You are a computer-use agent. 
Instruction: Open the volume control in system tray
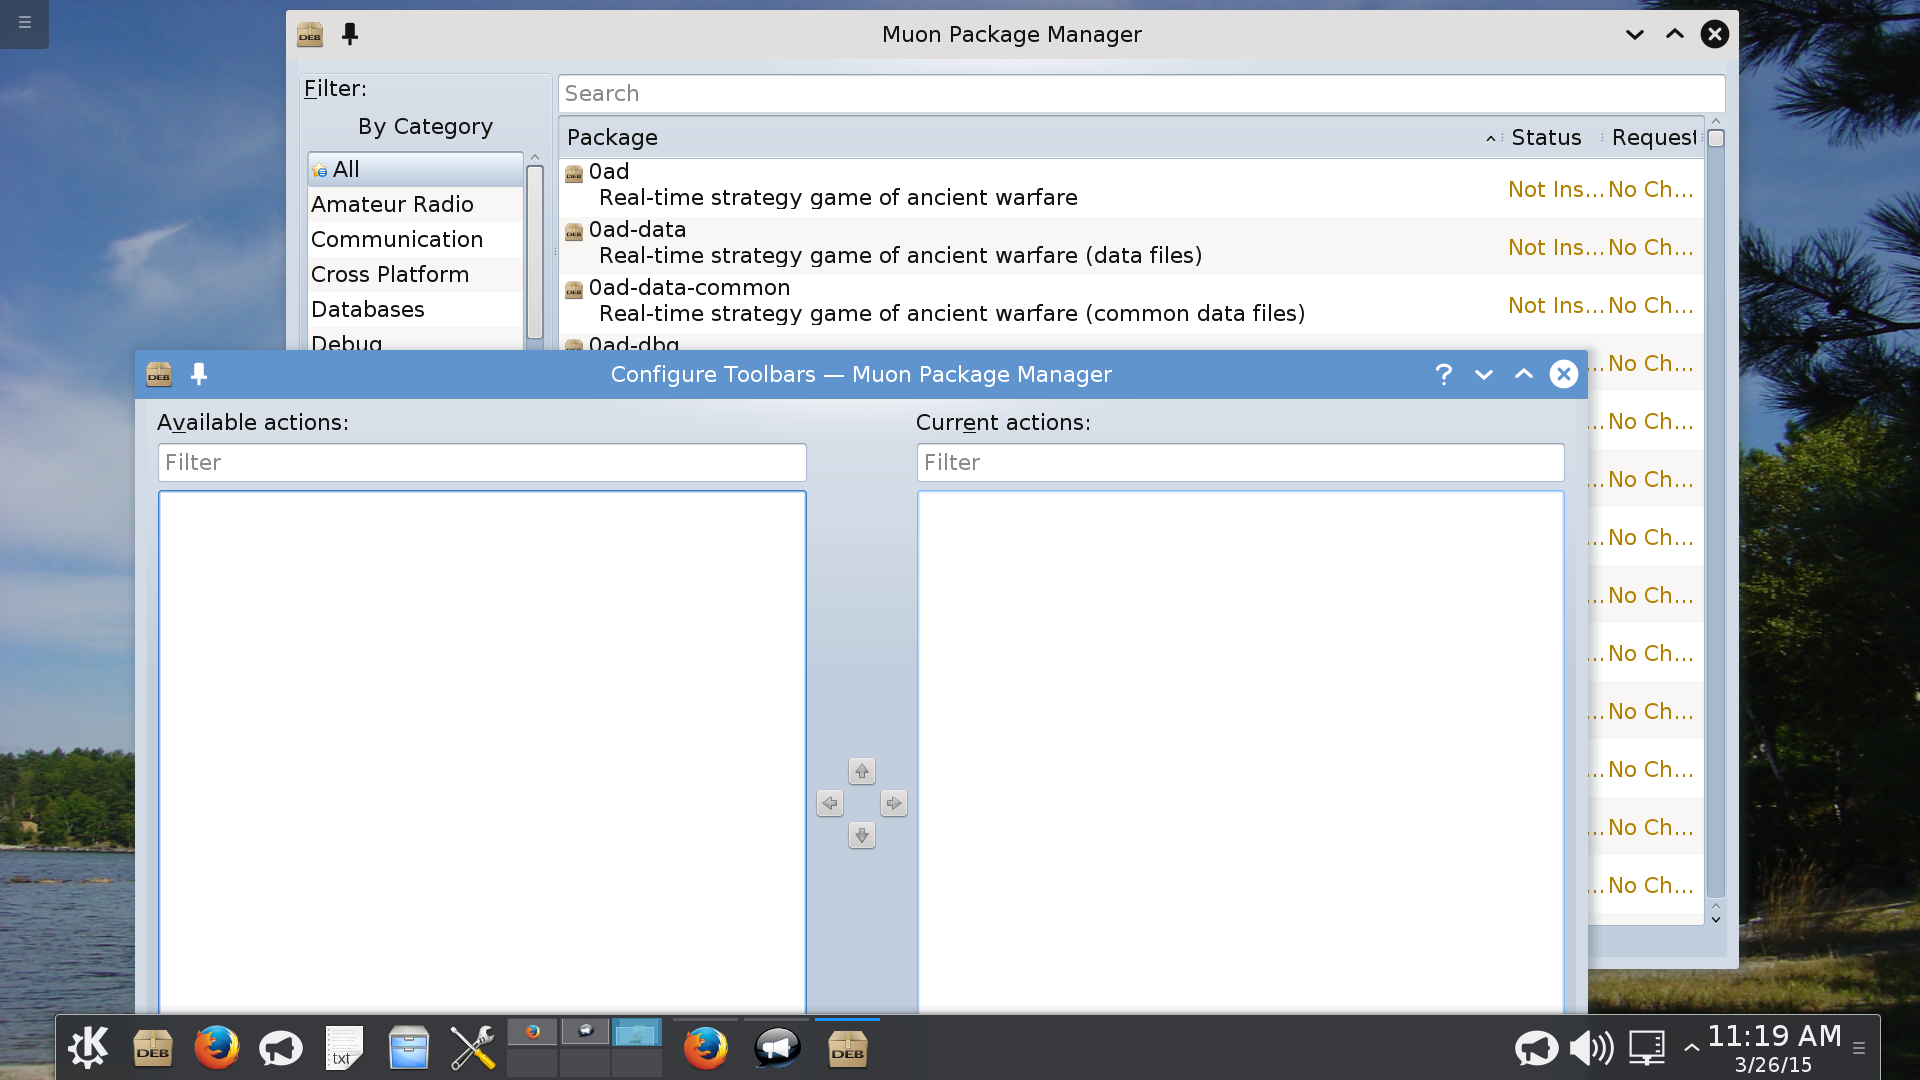1590,1048
